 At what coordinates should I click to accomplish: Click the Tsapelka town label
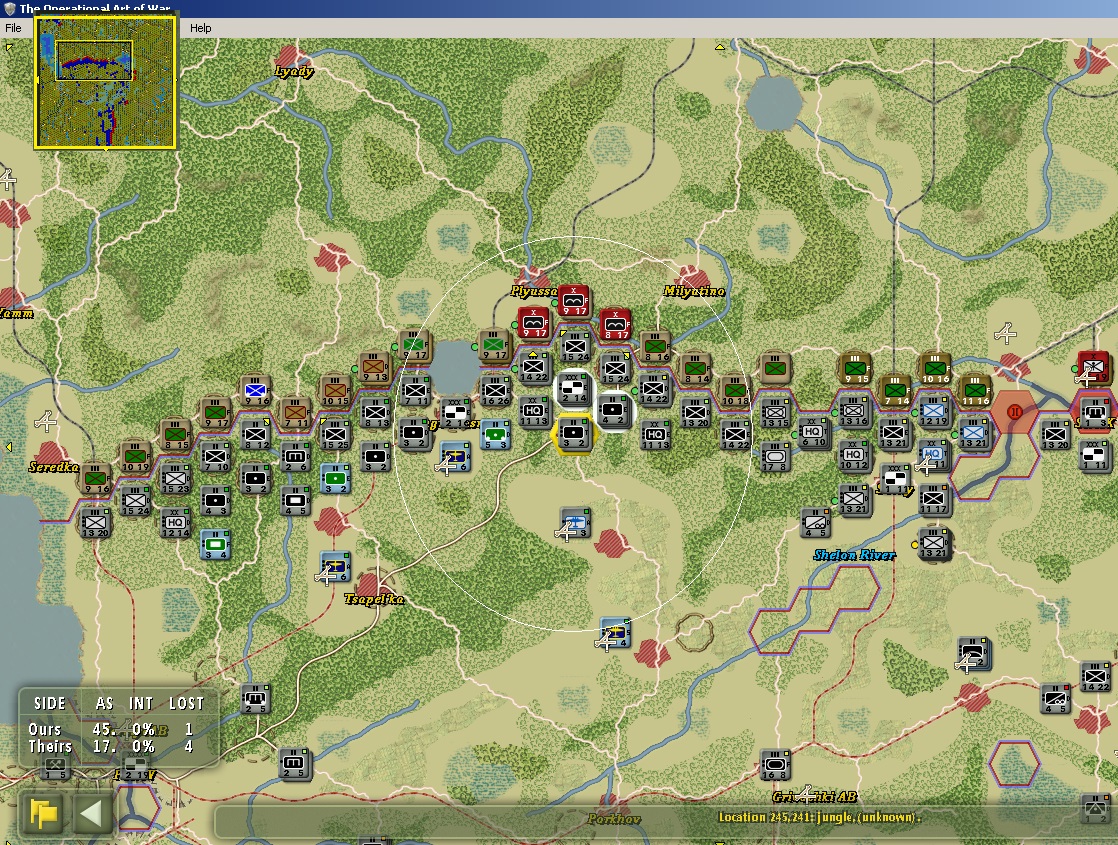(374, 599)
